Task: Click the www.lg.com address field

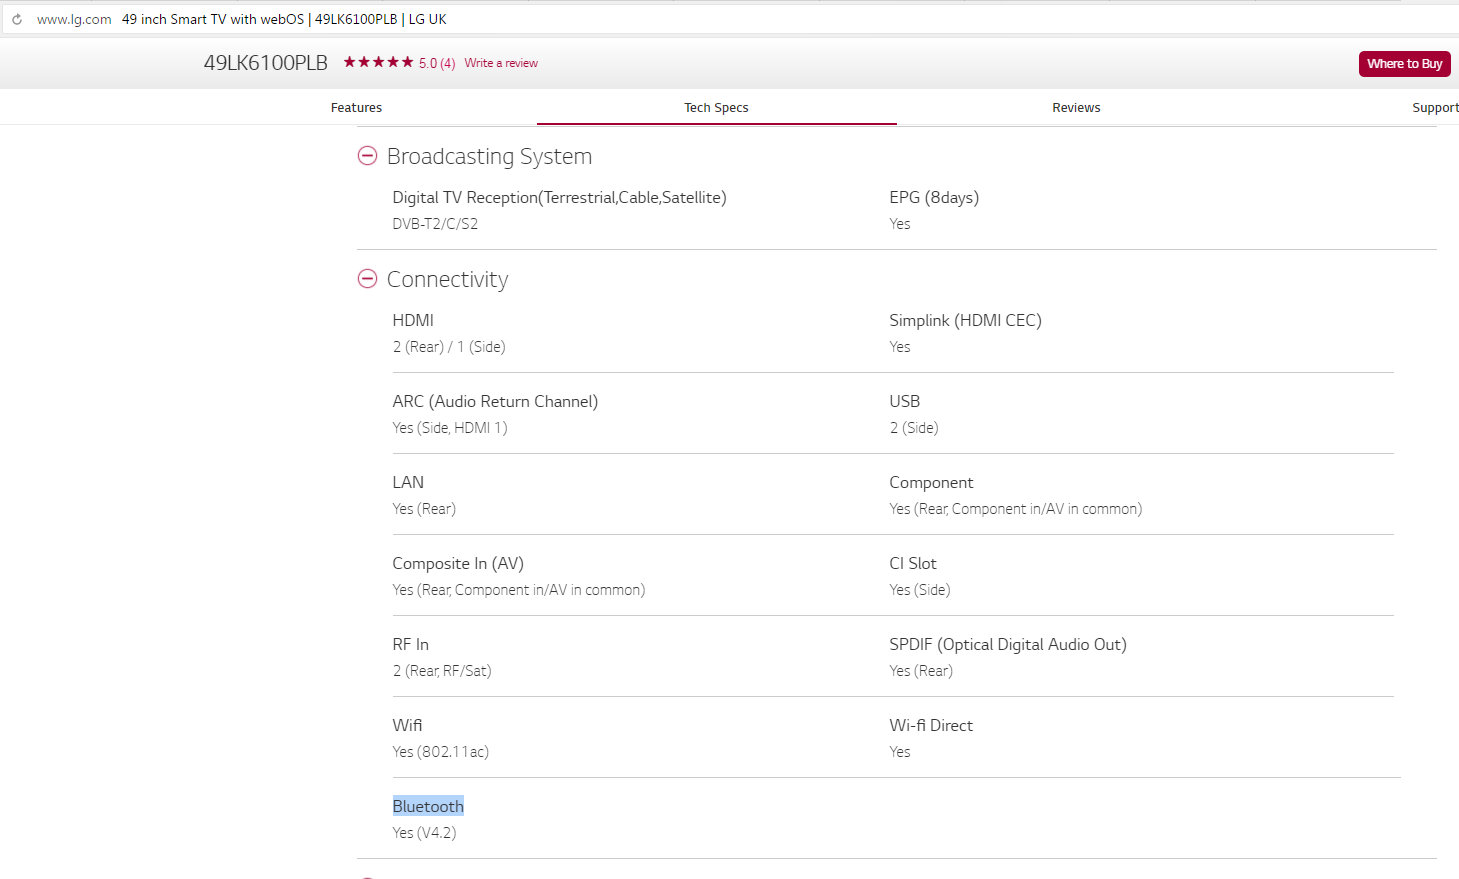Action: pyautogui.click(x=74, y=19)
